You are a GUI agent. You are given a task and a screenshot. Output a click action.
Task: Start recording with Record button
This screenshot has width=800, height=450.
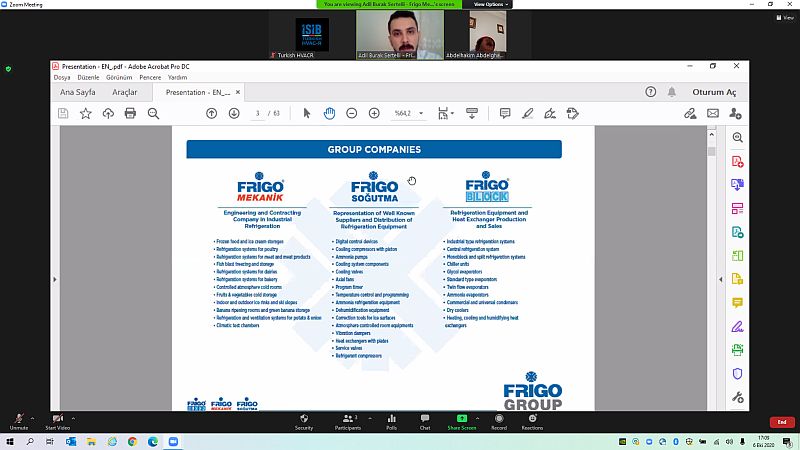coord(499,421)
